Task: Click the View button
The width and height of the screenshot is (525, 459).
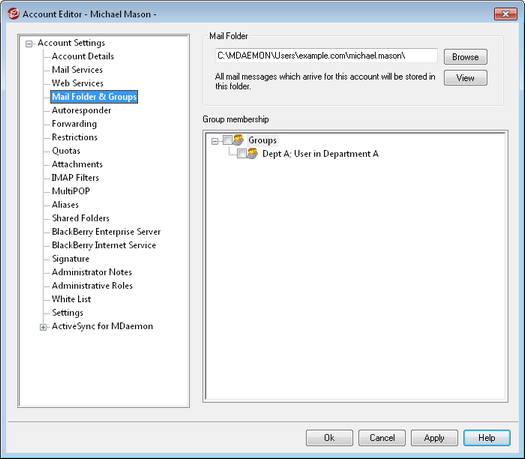Action: click(x=465, y=78)
